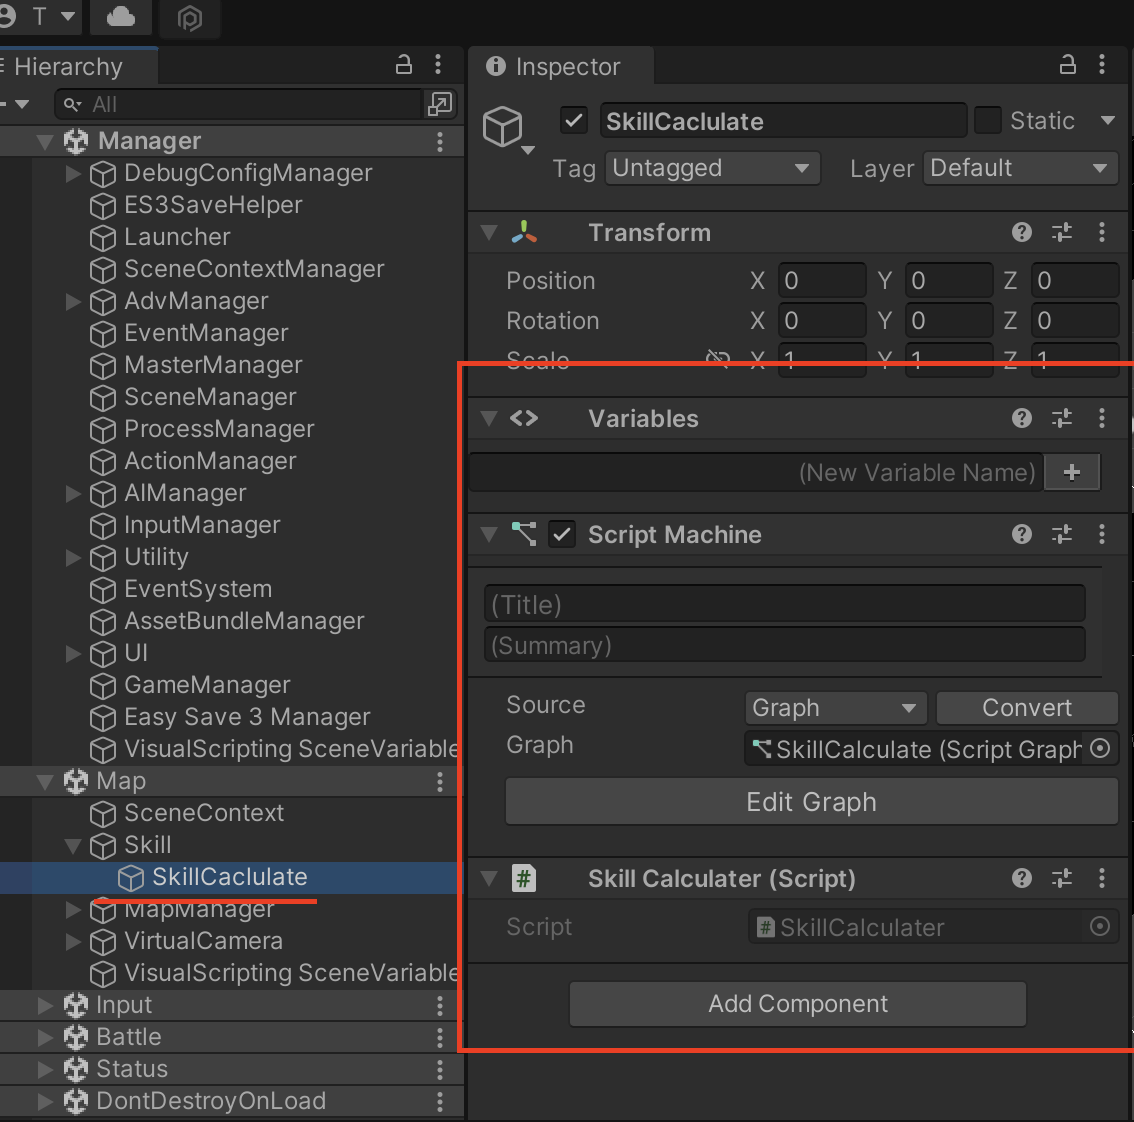
Task: Open Script Machine help icon
Action: click(1021, 535)
